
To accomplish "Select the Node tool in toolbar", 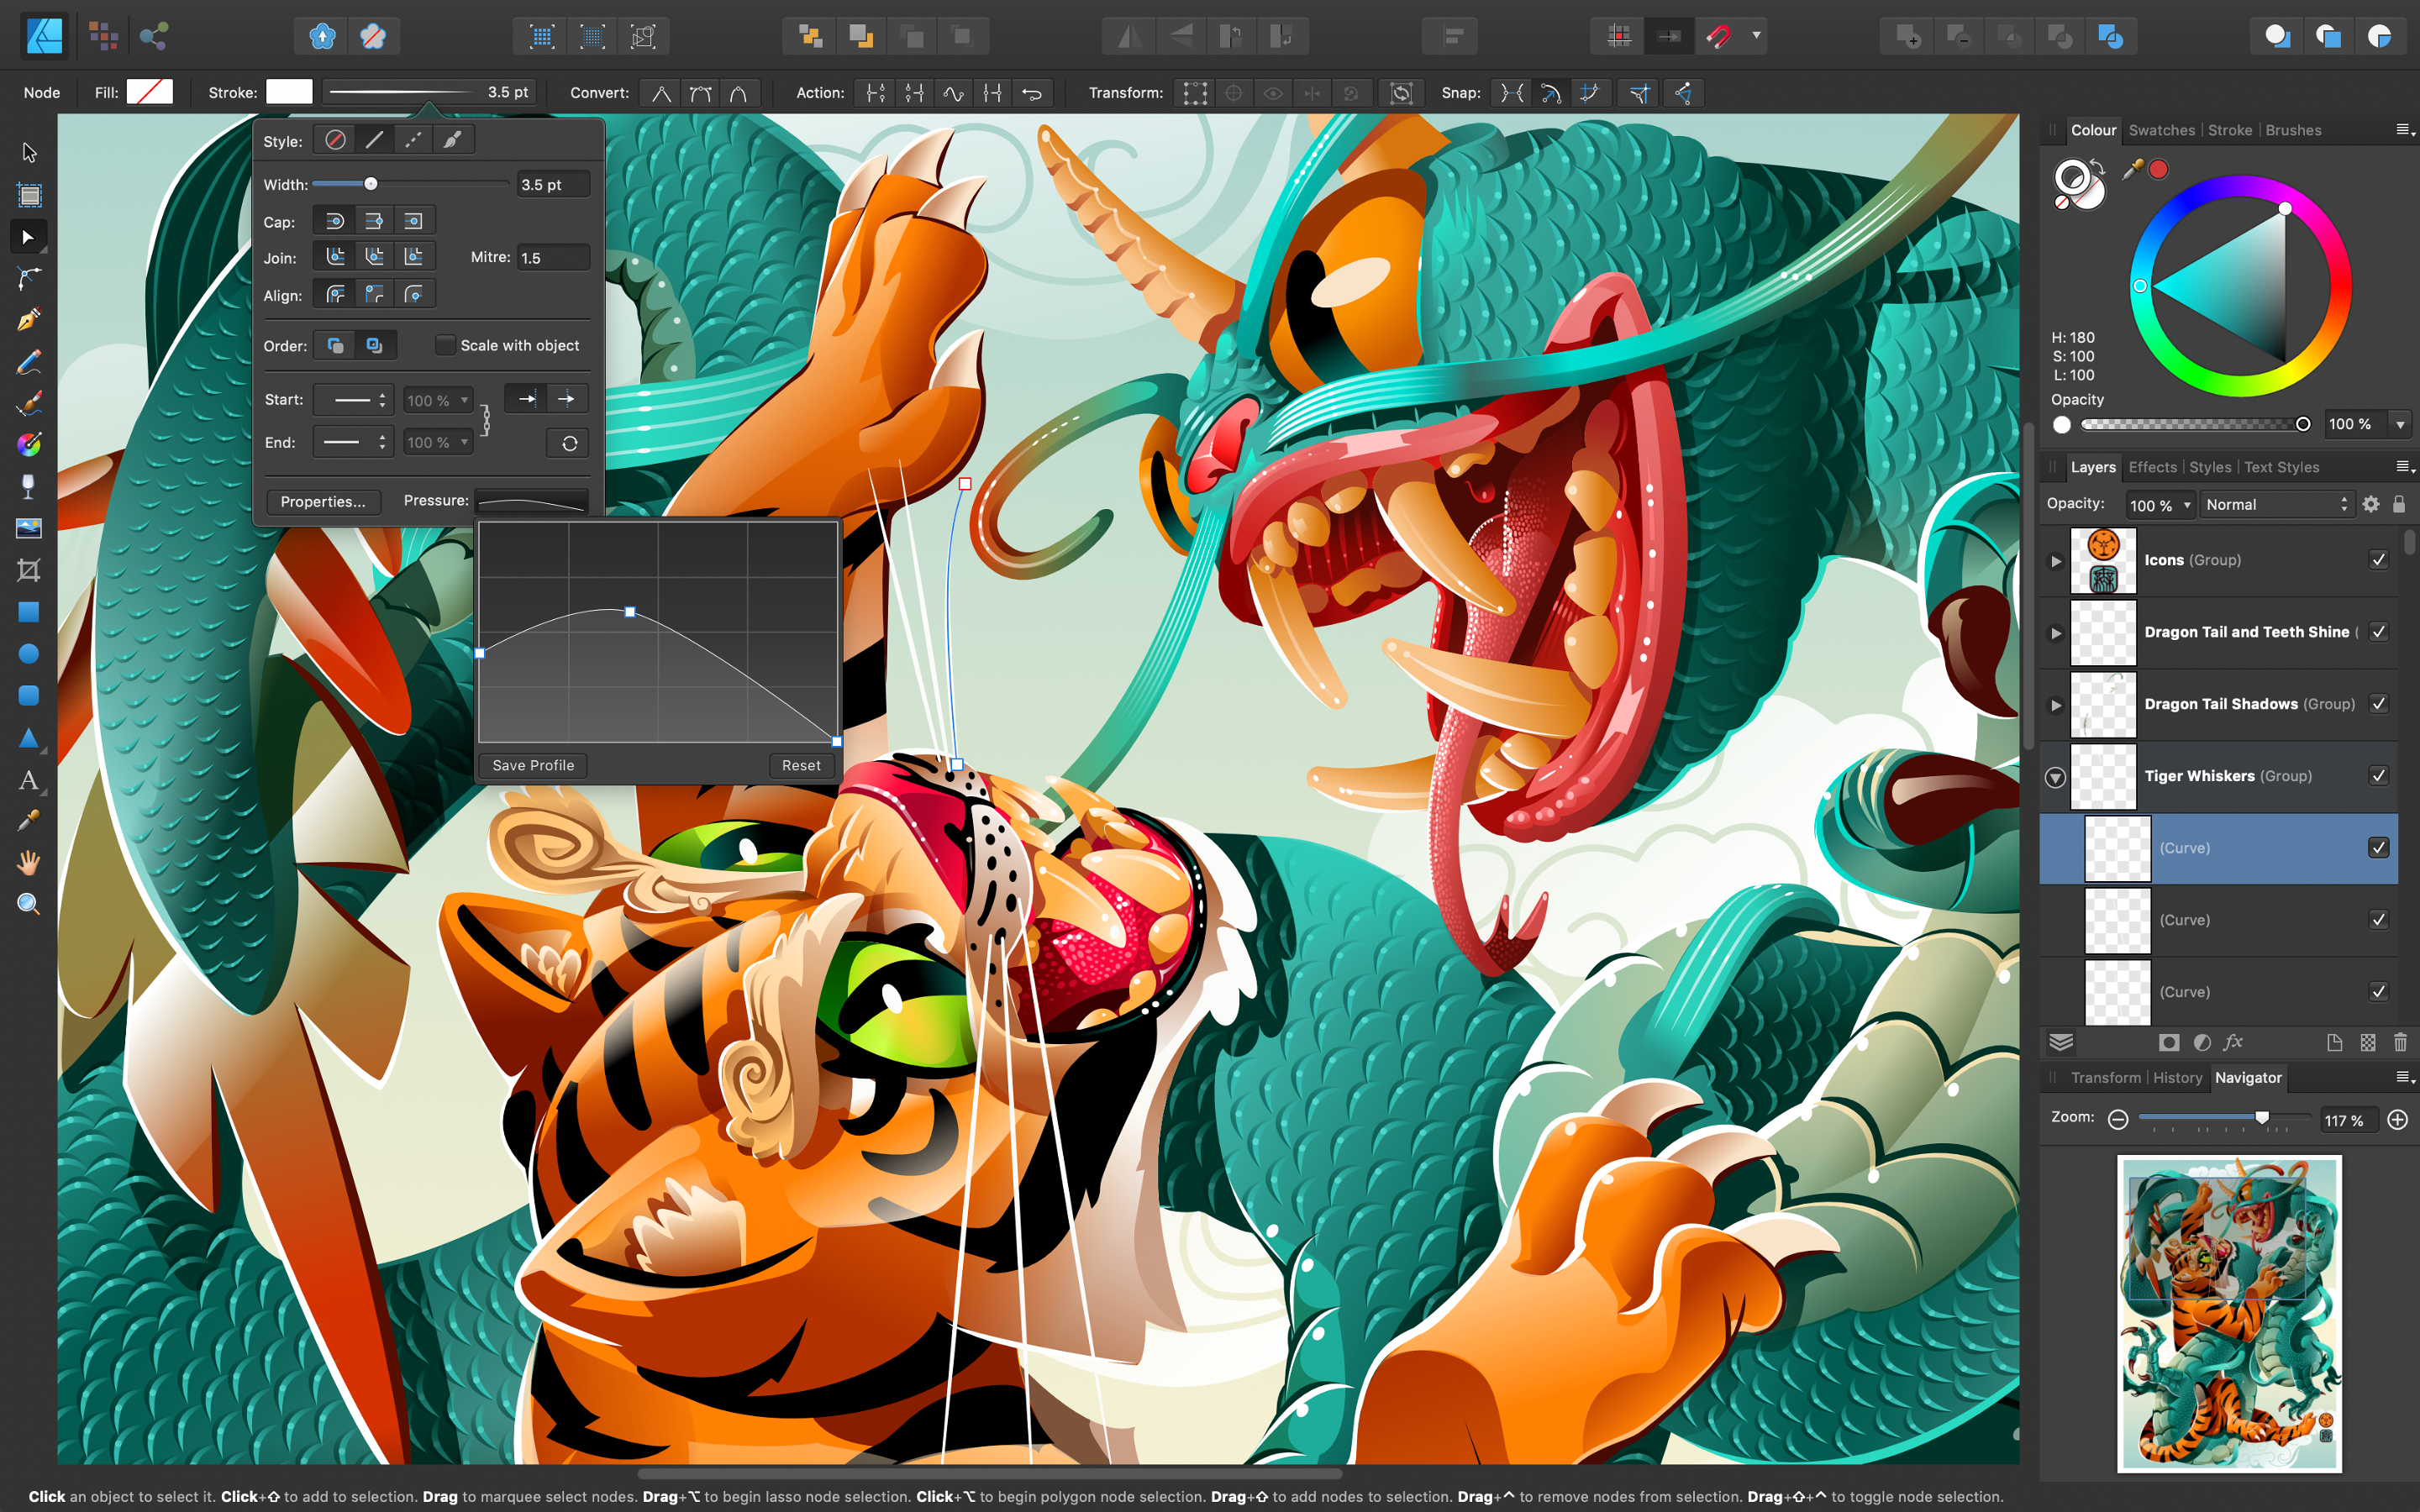I will click(26, 235).
